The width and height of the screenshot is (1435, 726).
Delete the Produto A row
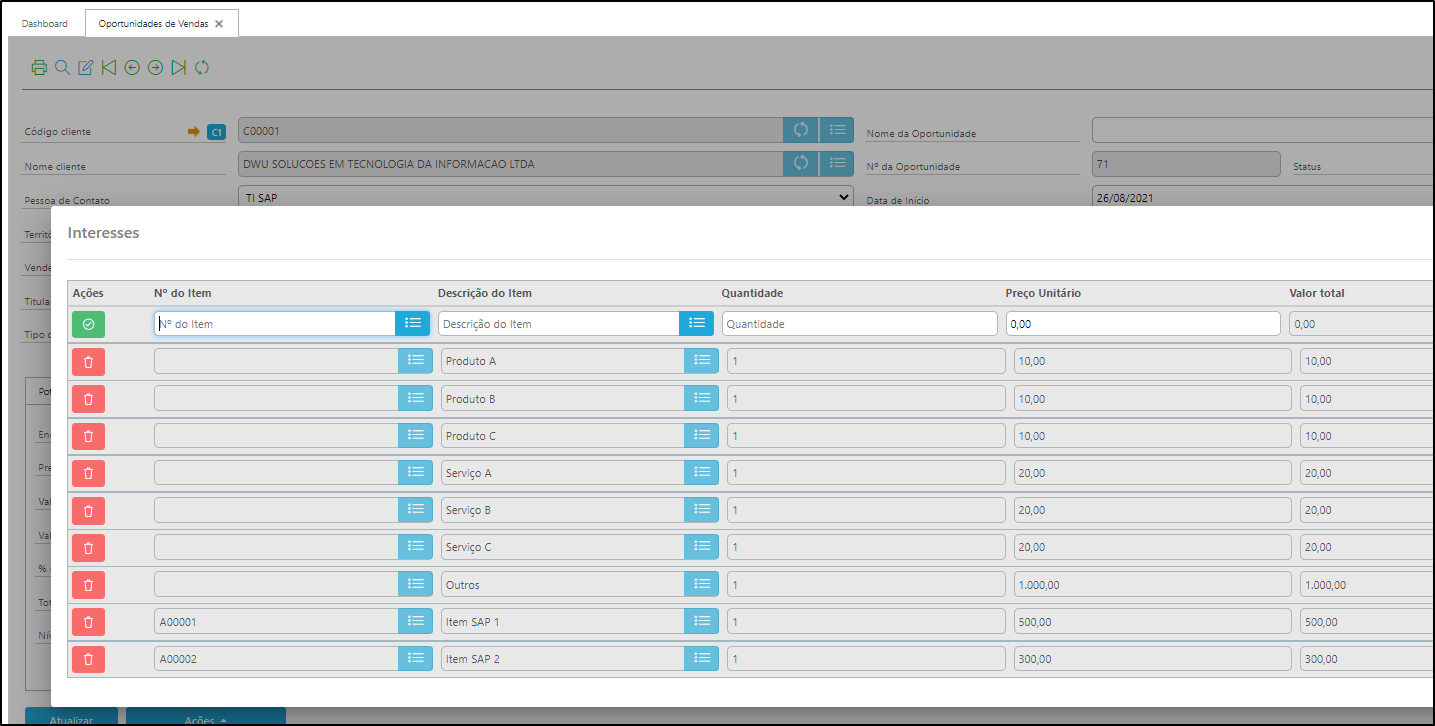tap(88, 362)
